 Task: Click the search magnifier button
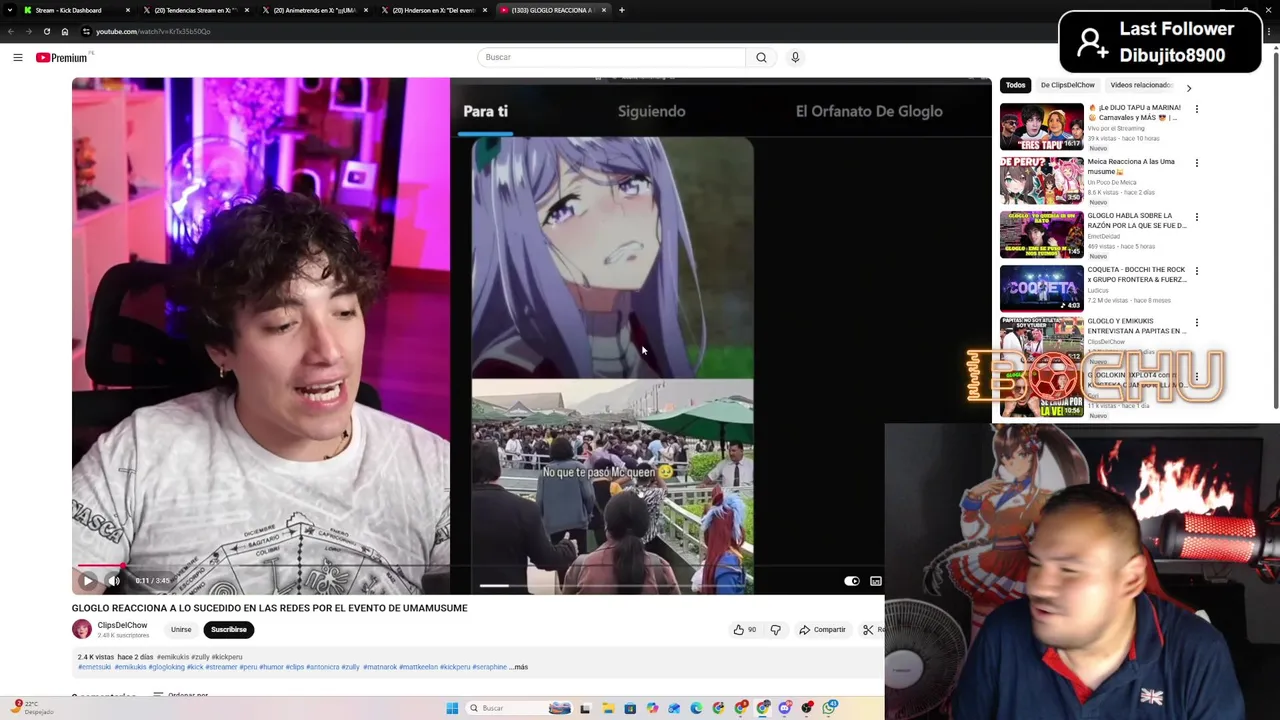pyautogui.click(x=761, y=57)
